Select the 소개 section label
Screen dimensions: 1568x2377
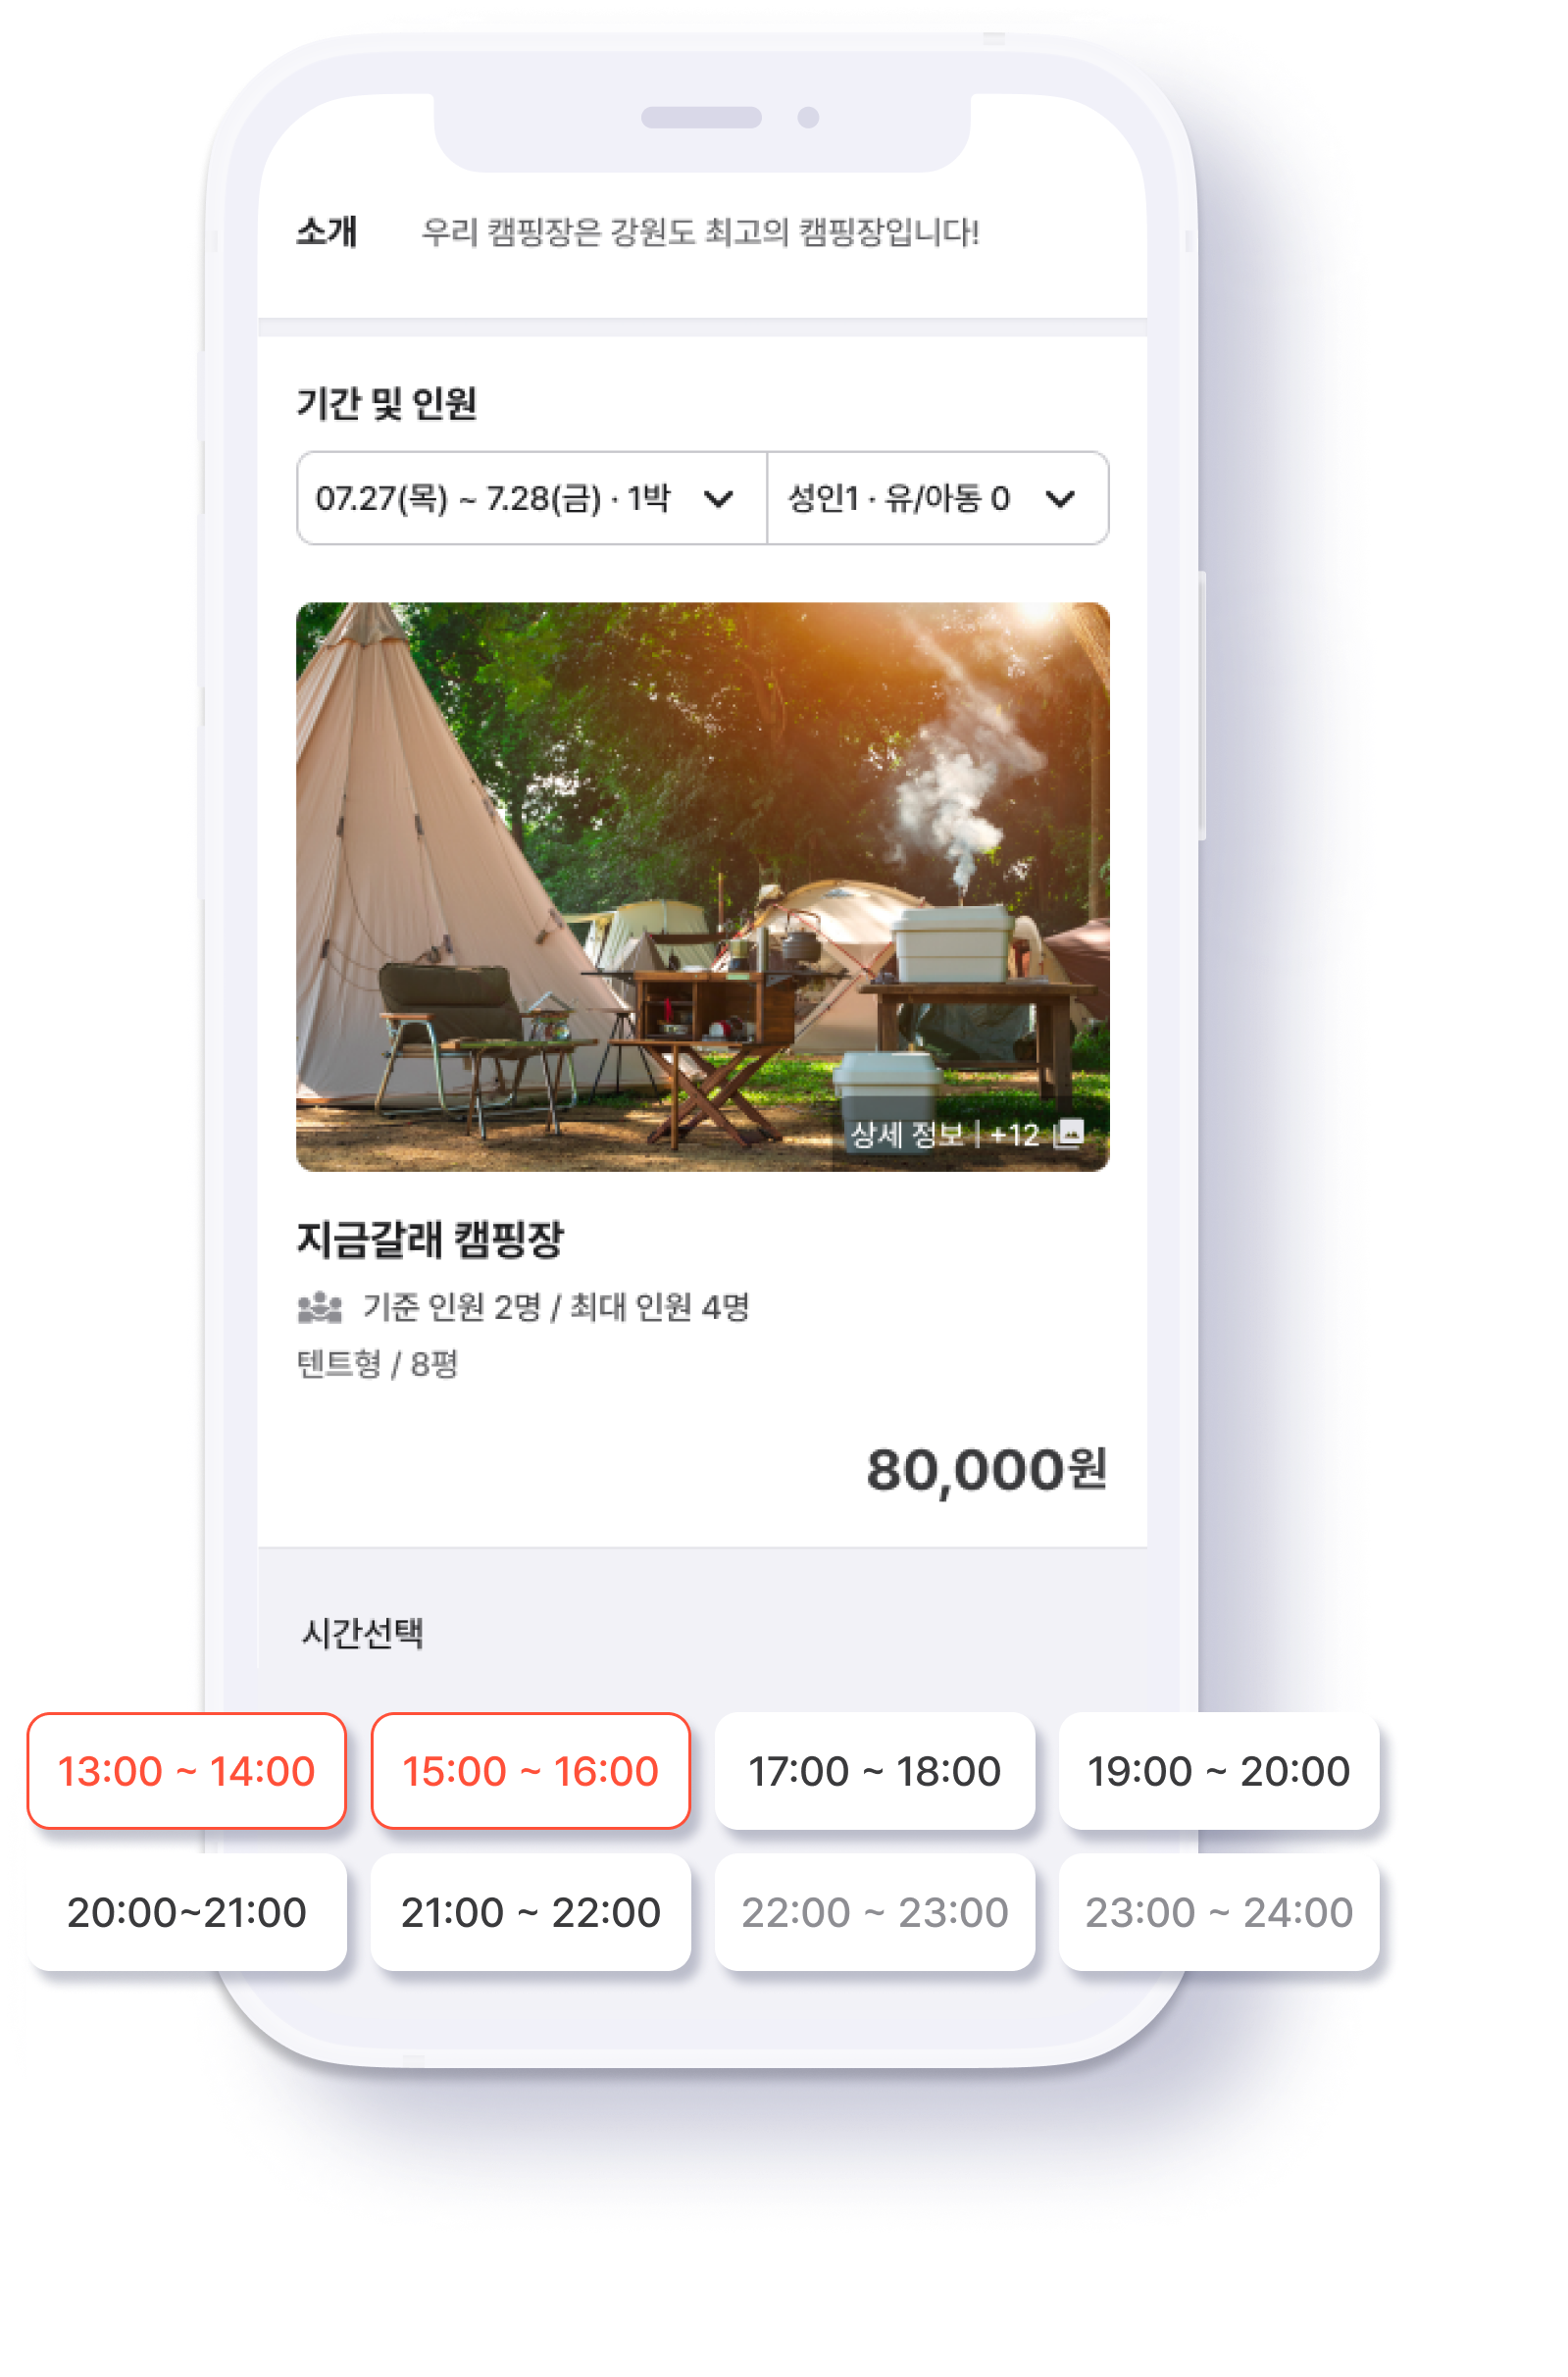(327, 231)
